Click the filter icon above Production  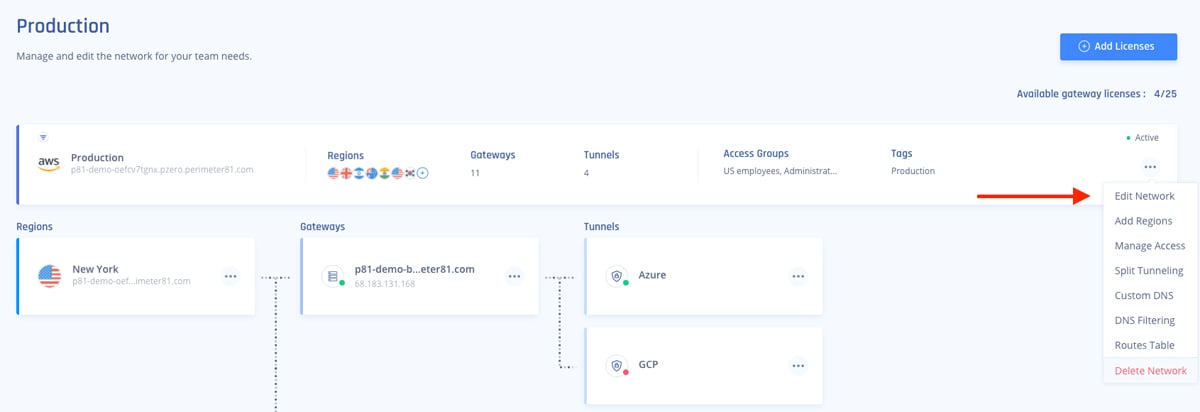pos(43,137)
